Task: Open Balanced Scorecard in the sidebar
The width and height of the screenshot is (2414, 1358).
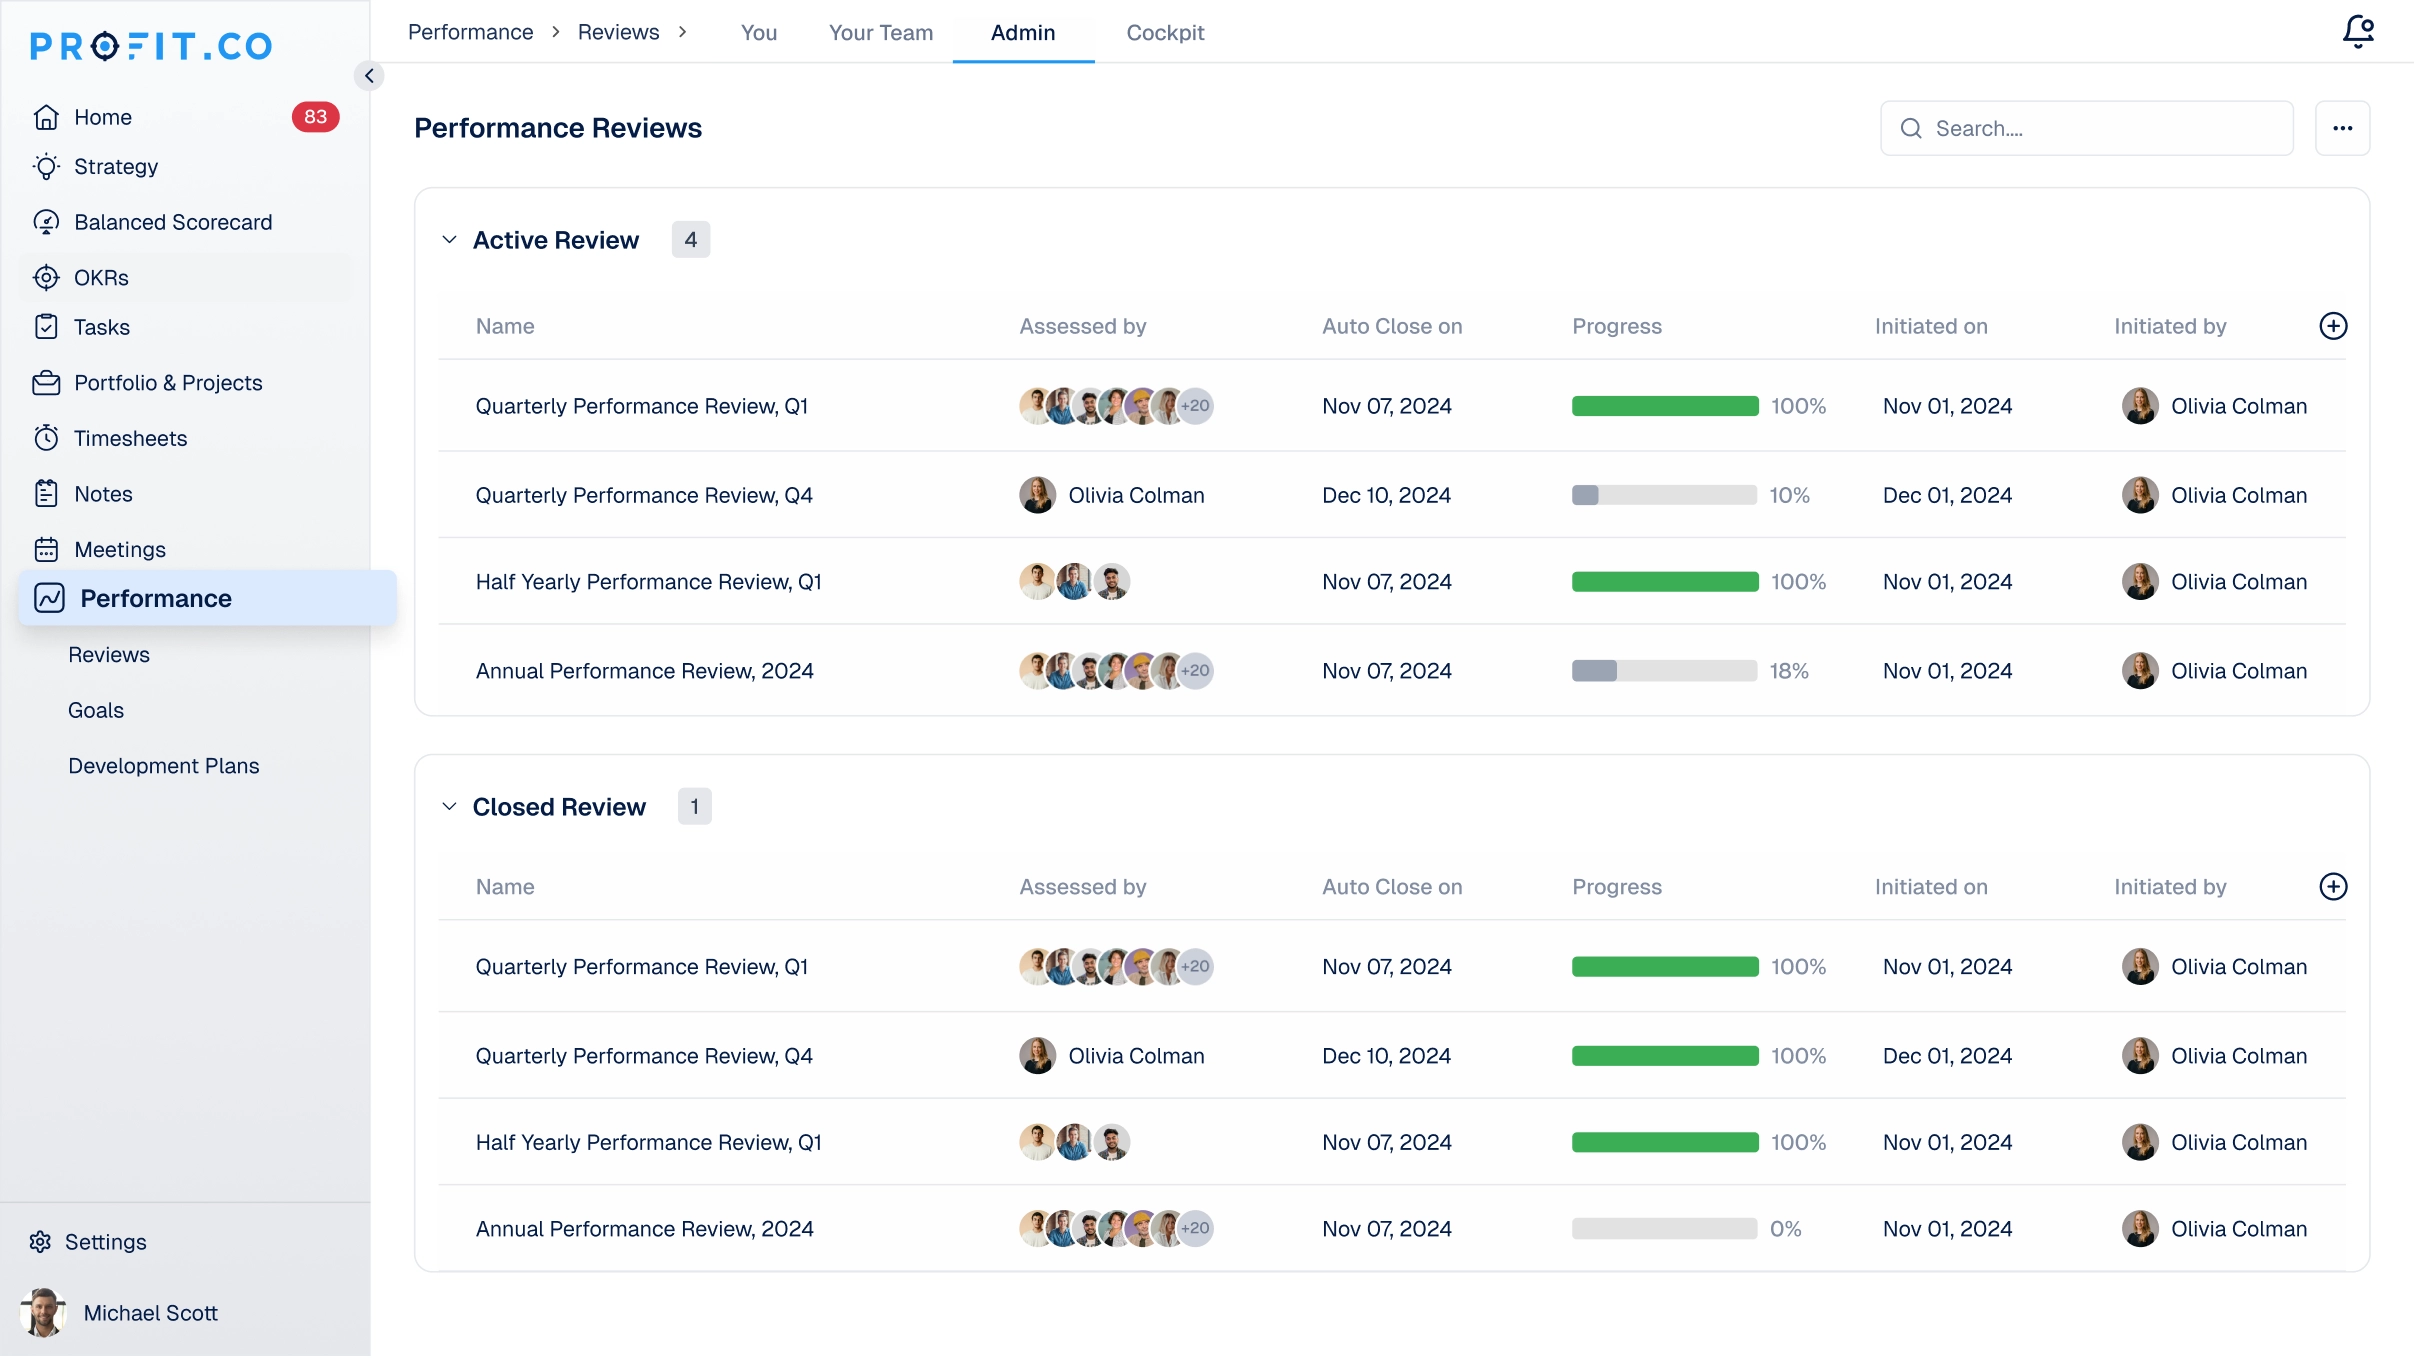Action: click(172, 222)
